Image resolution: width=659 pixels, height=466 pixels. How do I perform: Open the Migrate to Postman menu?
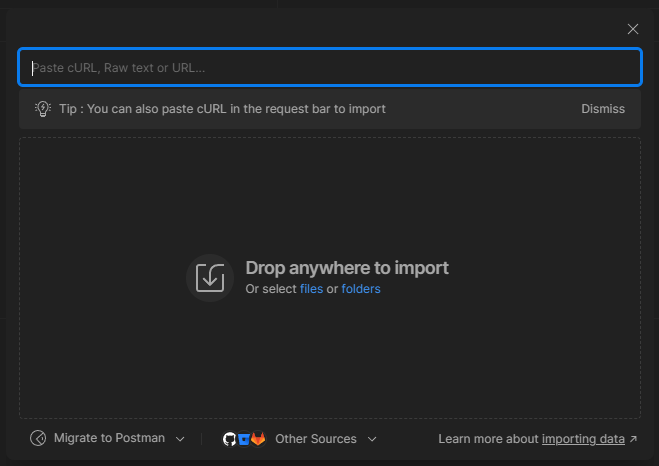[x=107, y=438]
